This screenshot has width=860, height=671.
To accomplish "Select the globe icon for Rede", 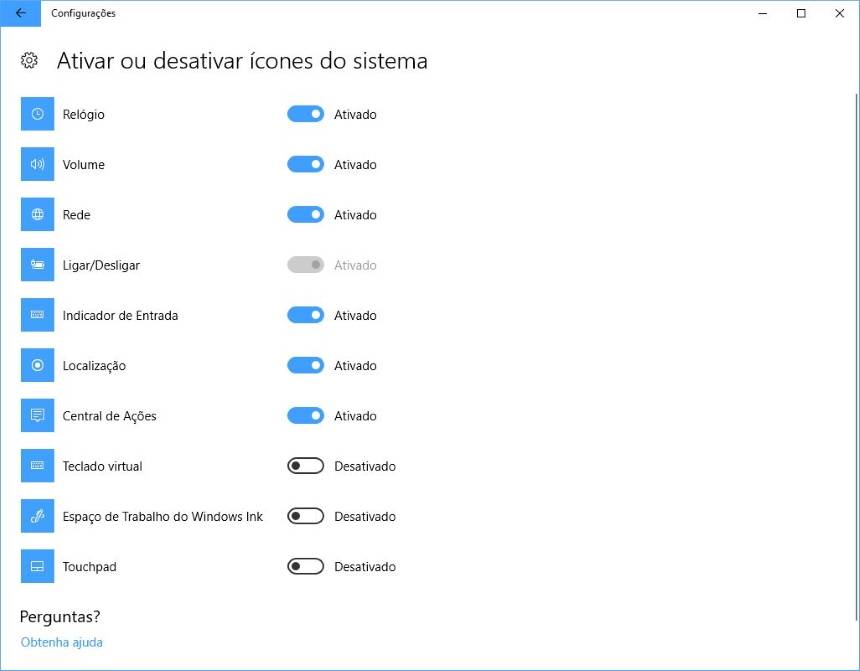I will 36,214.
